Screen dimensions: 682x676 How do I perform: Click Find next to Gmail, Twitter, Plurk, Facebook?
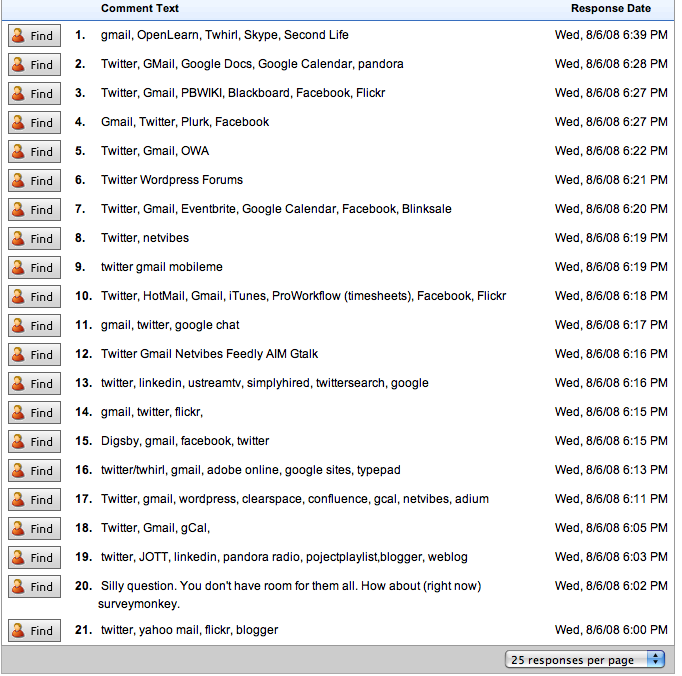point(34,122)
